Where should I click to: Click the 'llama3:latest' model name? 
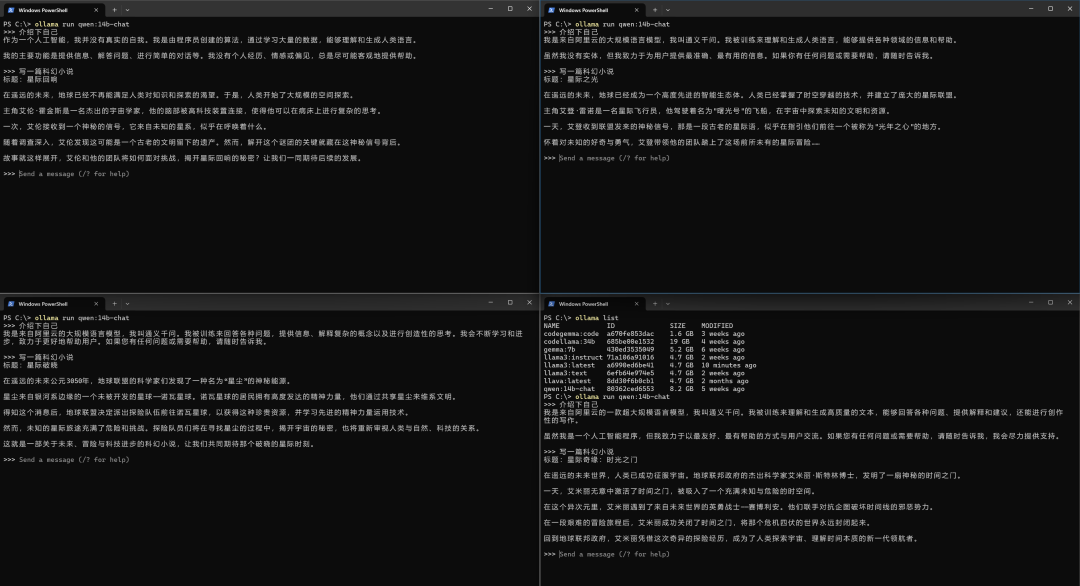coord(569,366)
